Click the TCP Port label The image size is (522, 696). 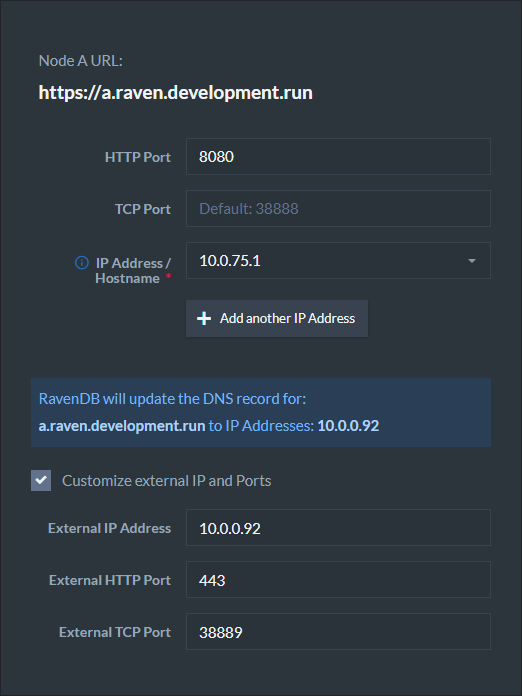(x=143, y=209)
